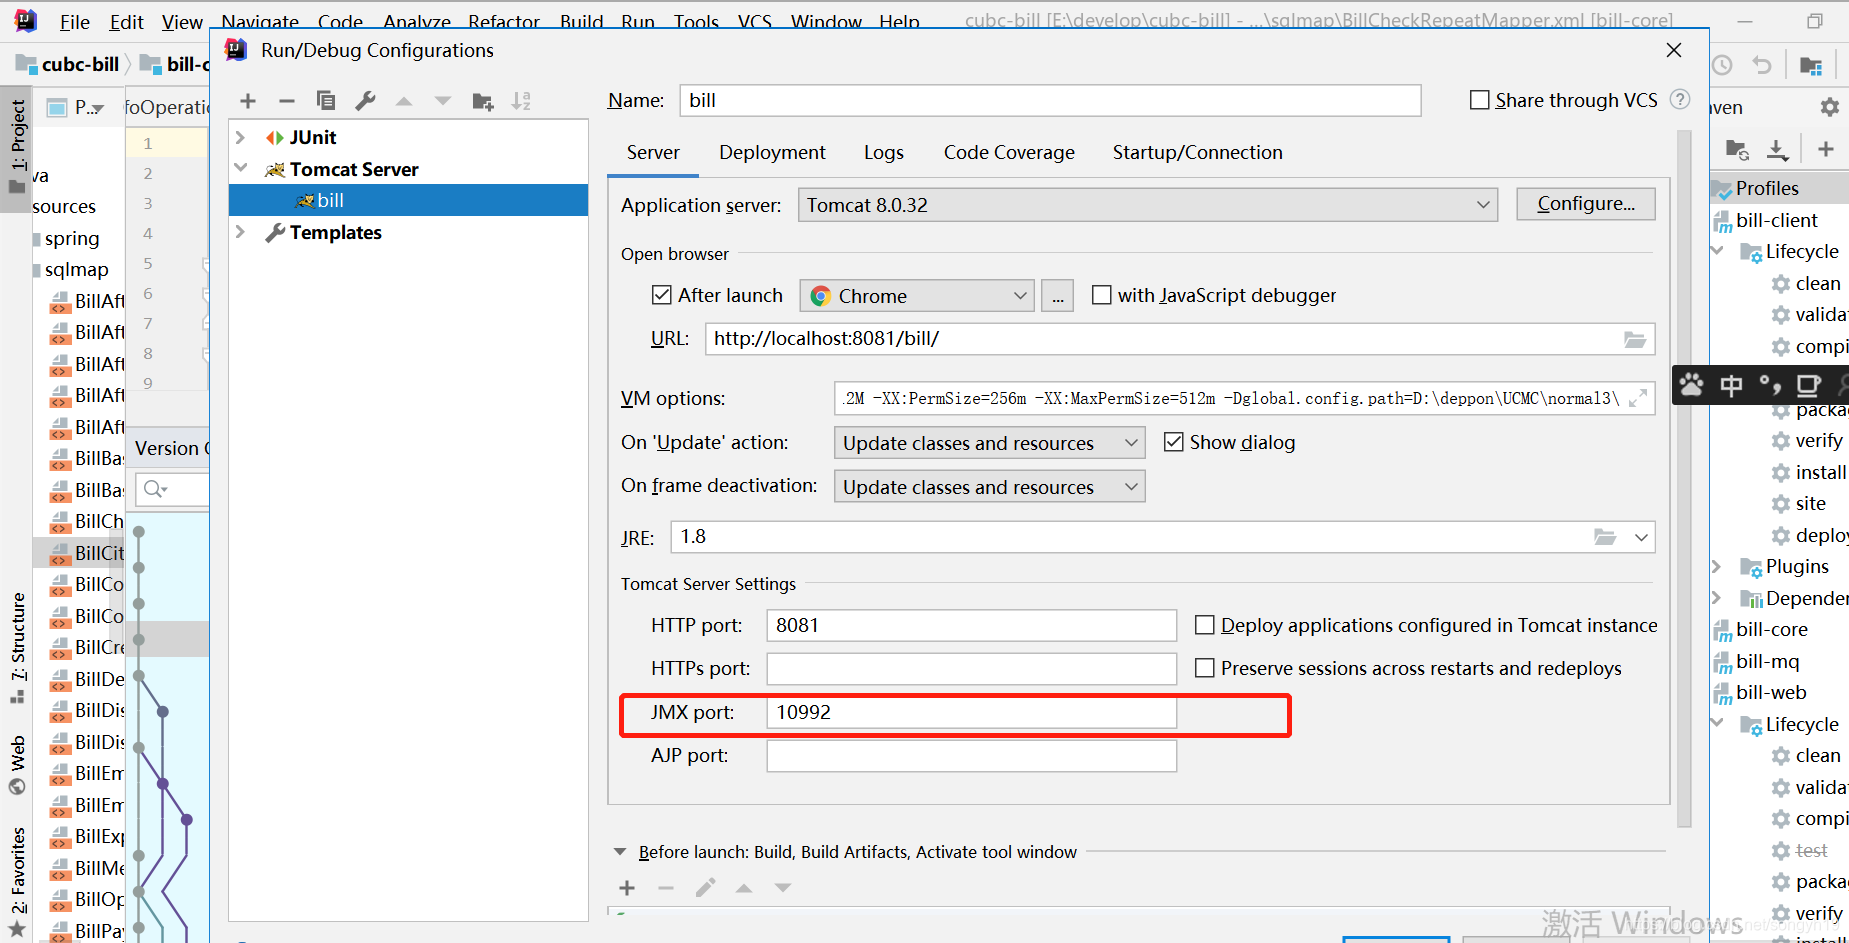Expand the JUnit tree node

tap(240, 137)
